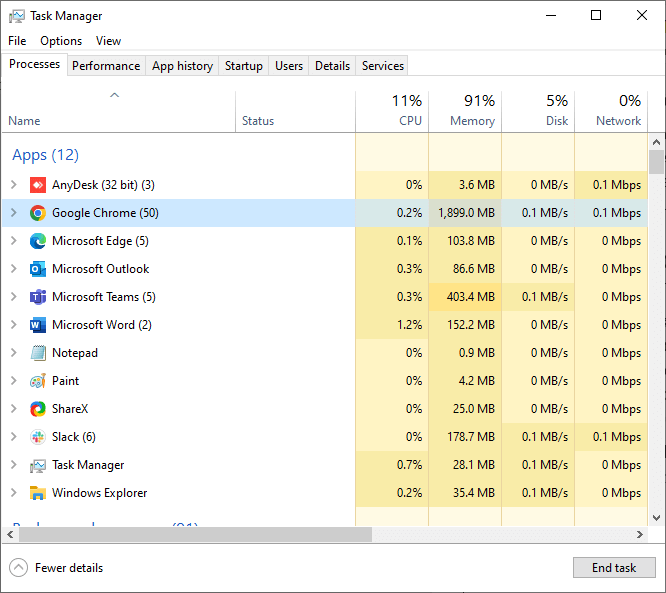Image resolution: width=666 pixels, height=593 pixels.
Task: Collapse view with Fewer details arrow icon
Action: point(18,568)
